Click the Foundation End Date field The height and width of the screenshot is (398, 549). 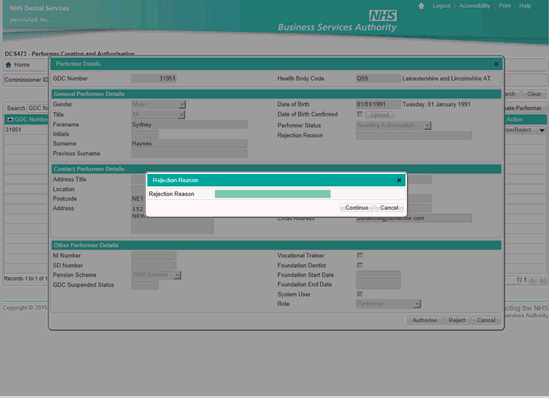tap(378, 284)
